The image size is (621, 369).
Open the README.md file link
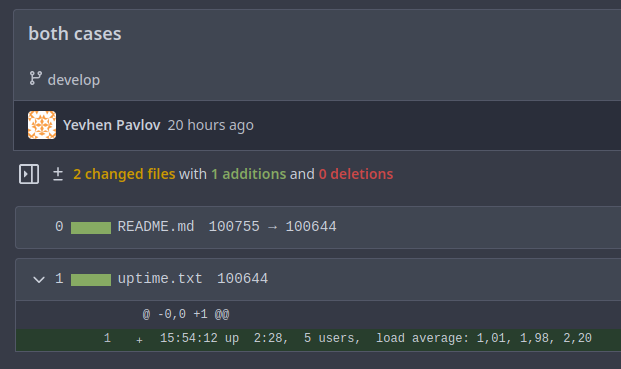(x=156, y=226)
